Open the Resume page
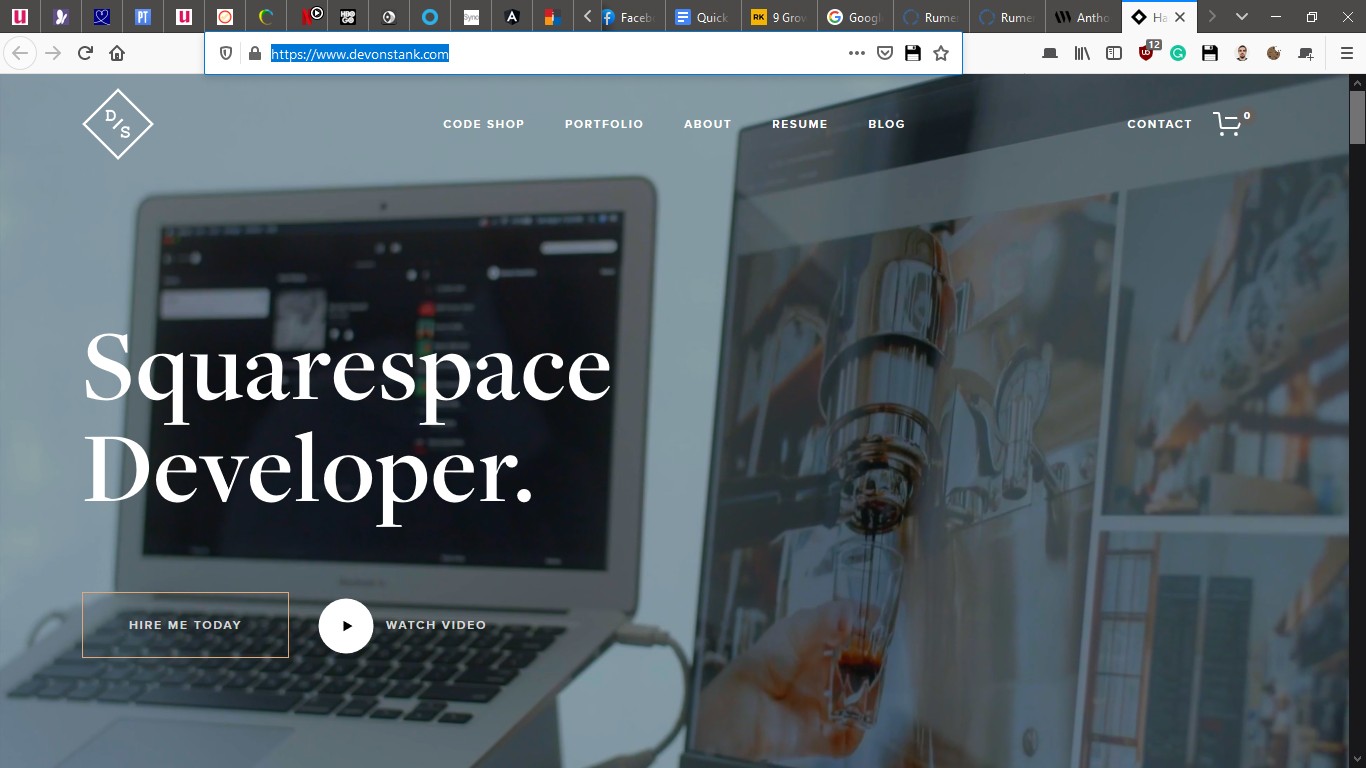This screenshot has height=768, width=1366. [x=800, y=124]
